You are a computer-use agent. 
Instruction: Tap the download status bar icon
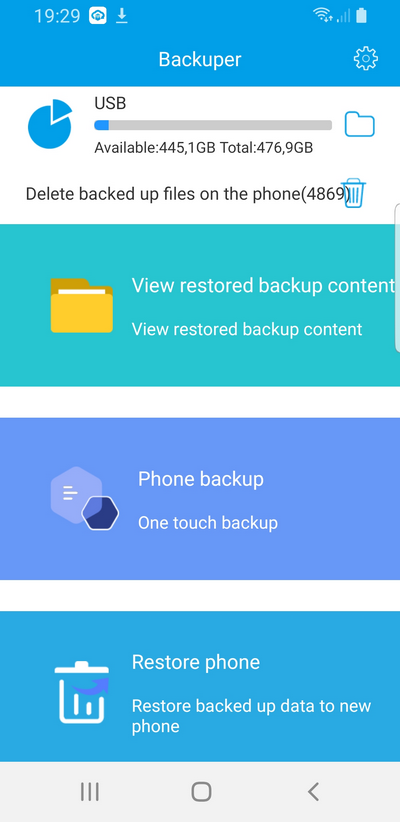[122, 16]
